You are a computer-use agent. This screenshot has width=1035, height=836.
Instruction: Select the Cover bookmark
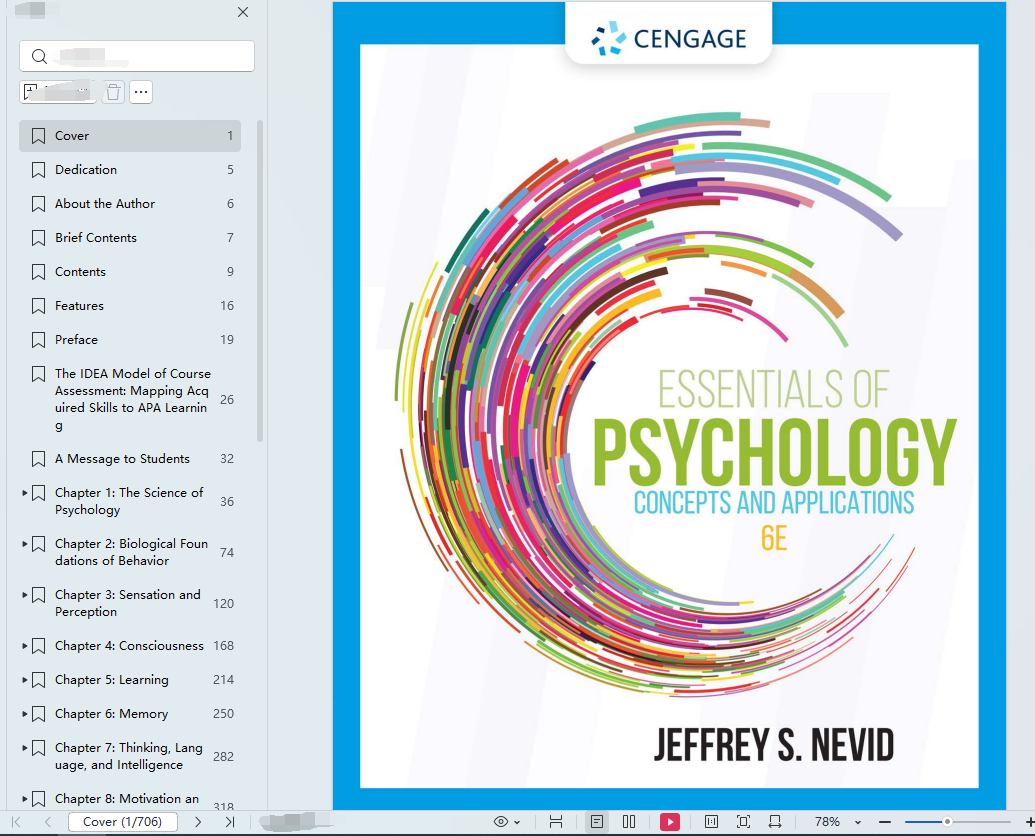130,136
